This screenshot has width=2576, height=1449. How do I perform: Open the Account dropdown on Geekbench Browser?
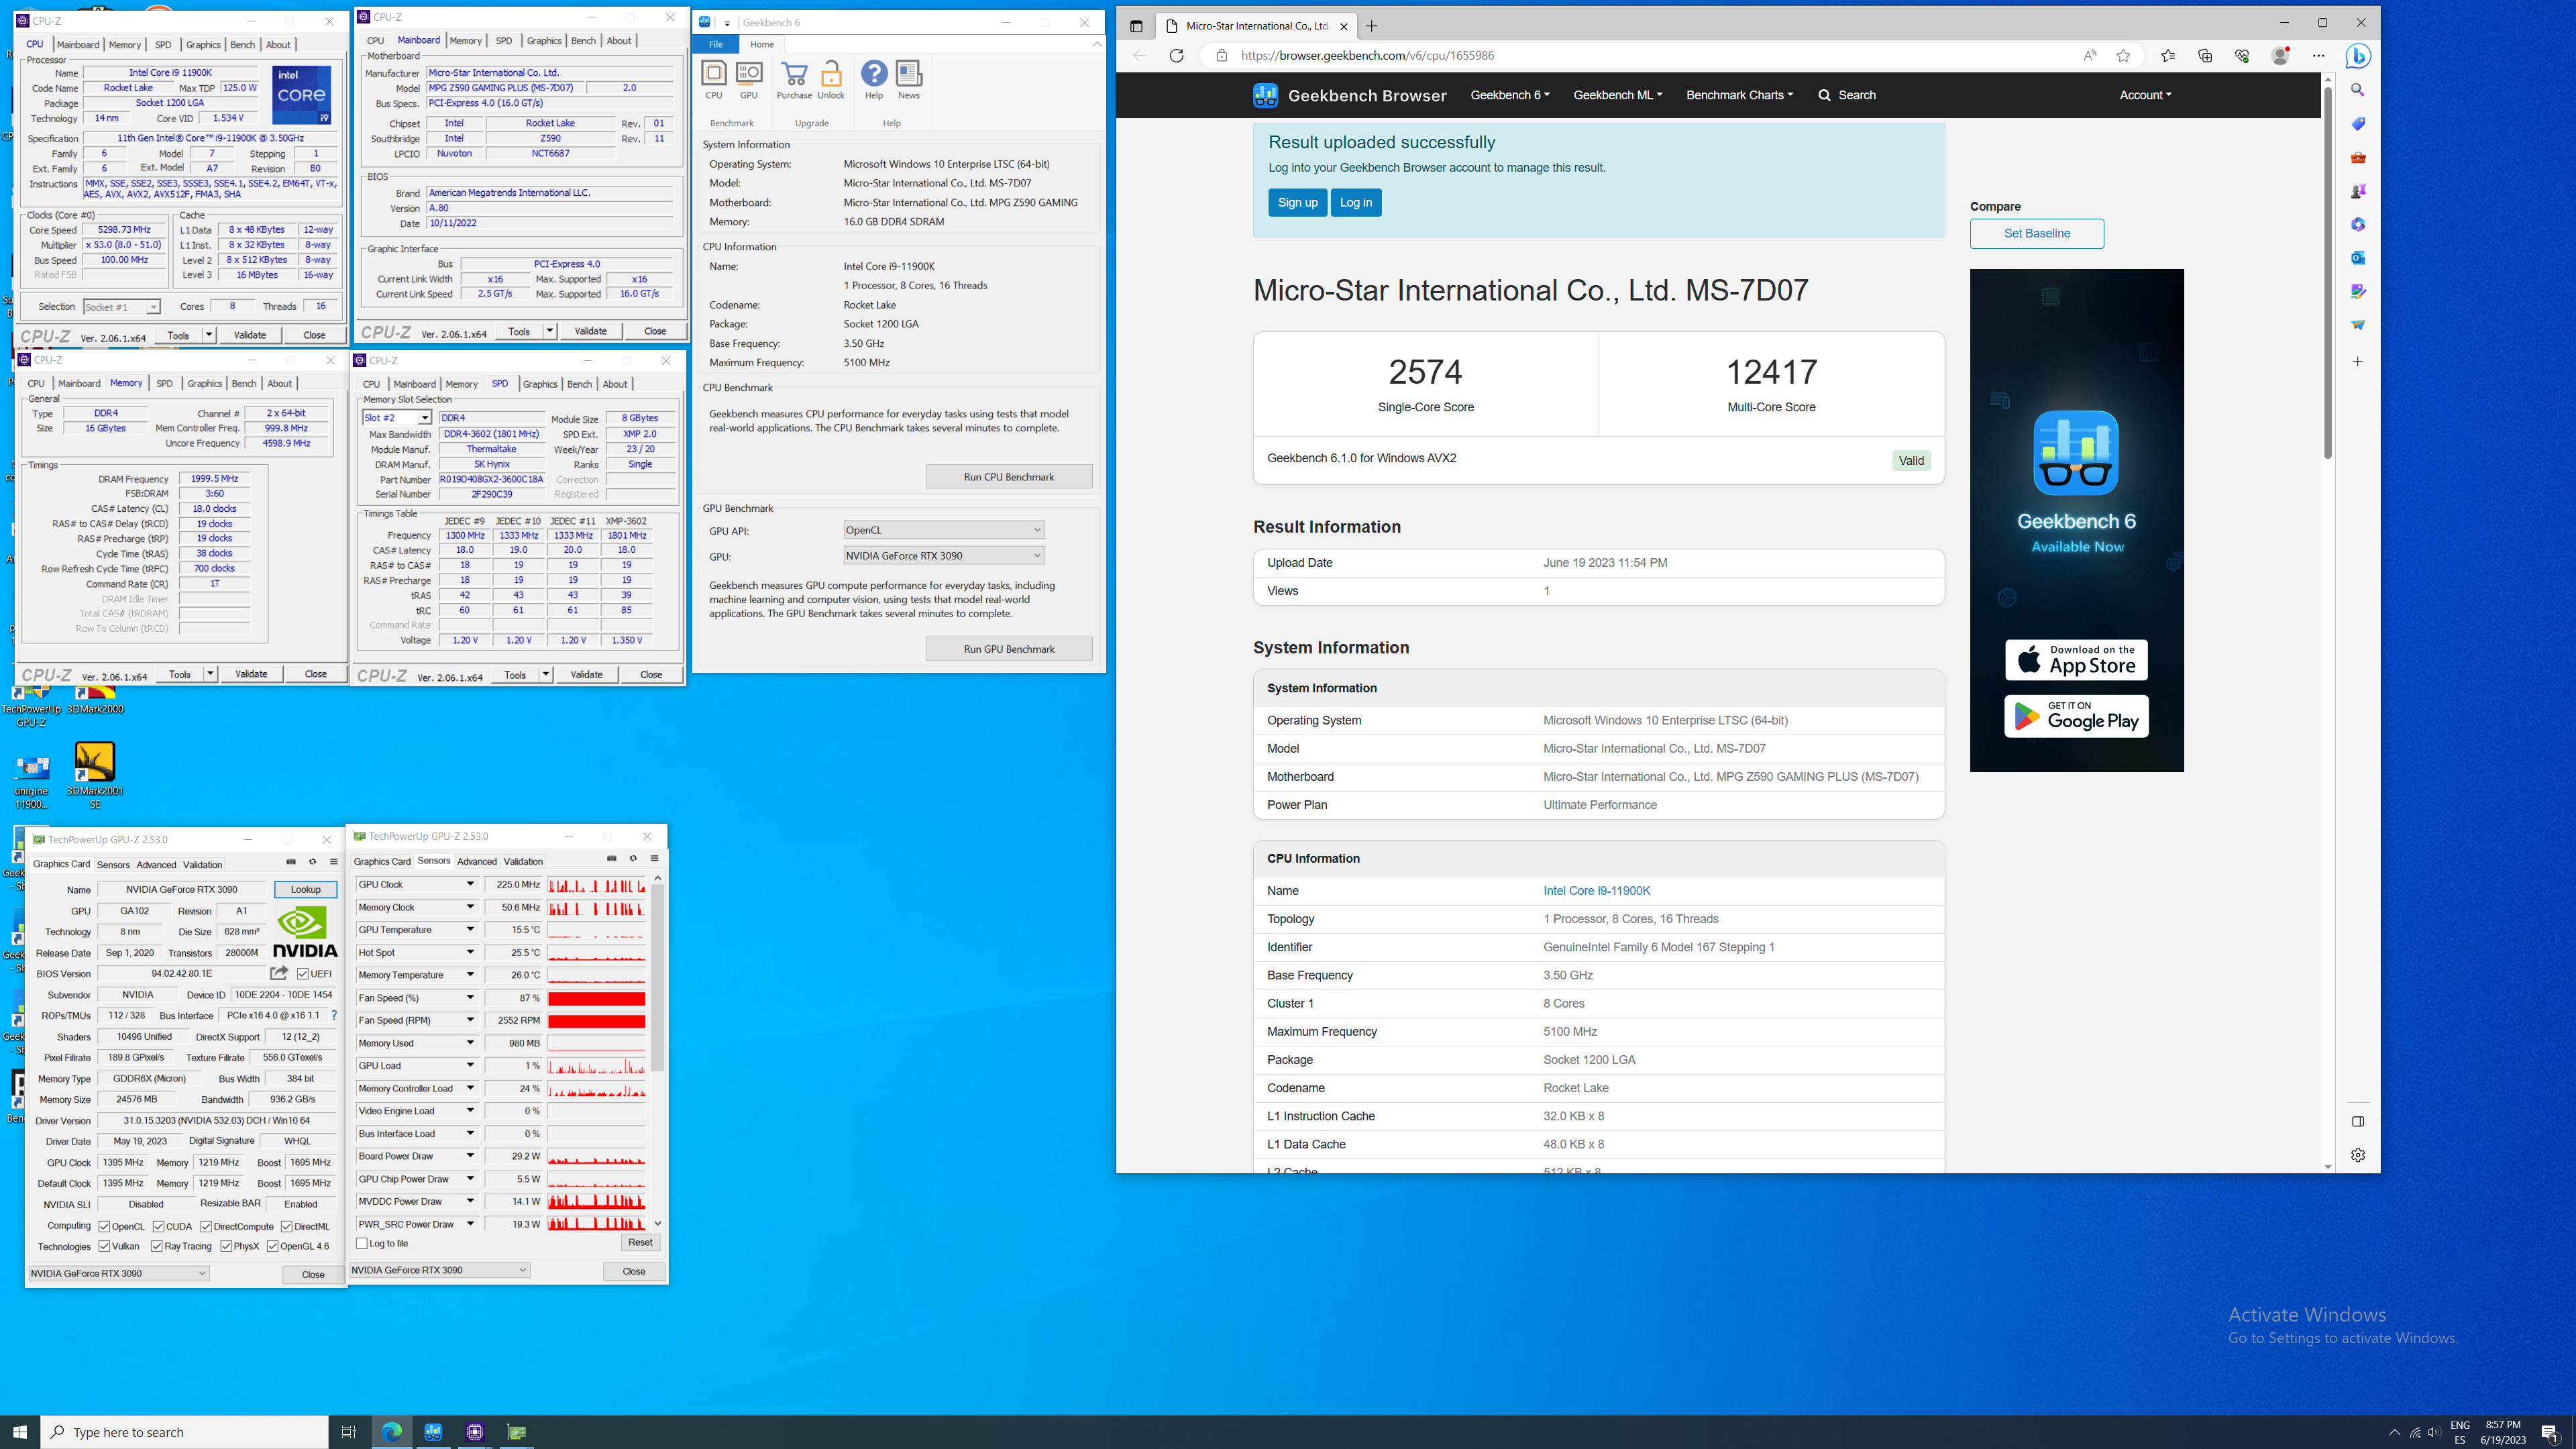click(2145, 96)
